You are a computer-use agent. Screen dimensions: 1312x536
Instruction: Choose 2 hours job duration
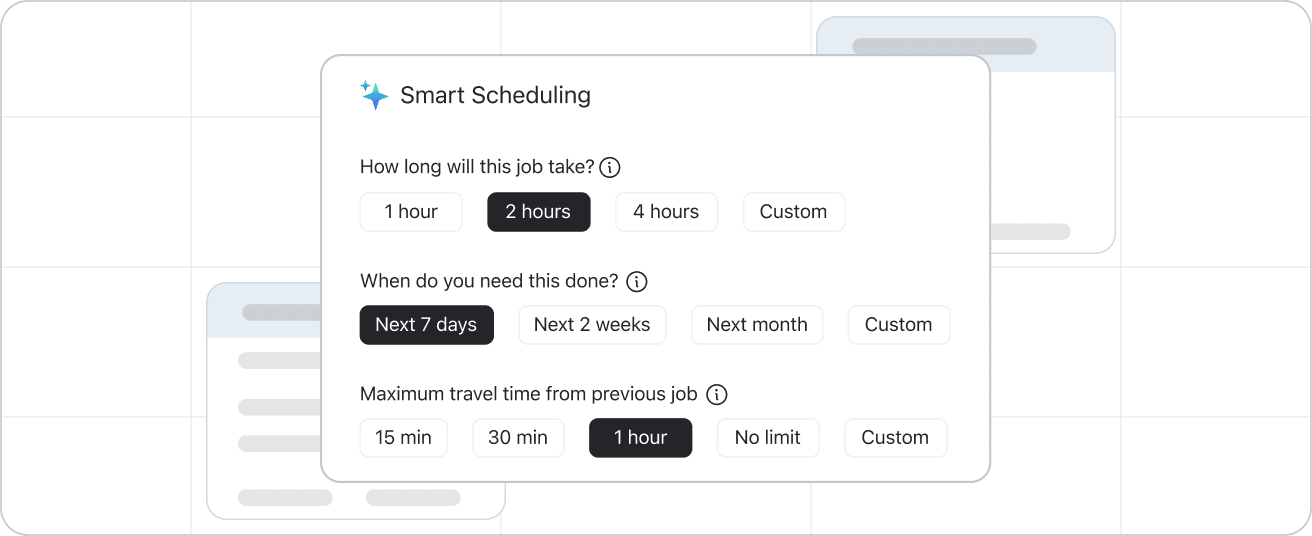538,212
